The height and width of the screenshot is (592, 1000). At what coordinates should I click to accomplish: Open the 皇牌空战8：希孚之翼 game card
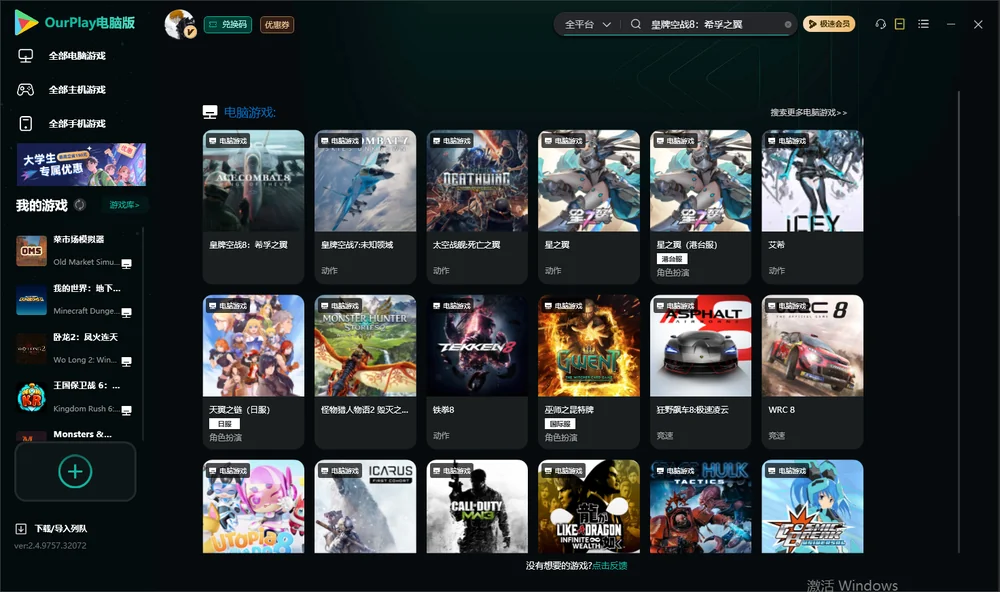pos(253,207)
